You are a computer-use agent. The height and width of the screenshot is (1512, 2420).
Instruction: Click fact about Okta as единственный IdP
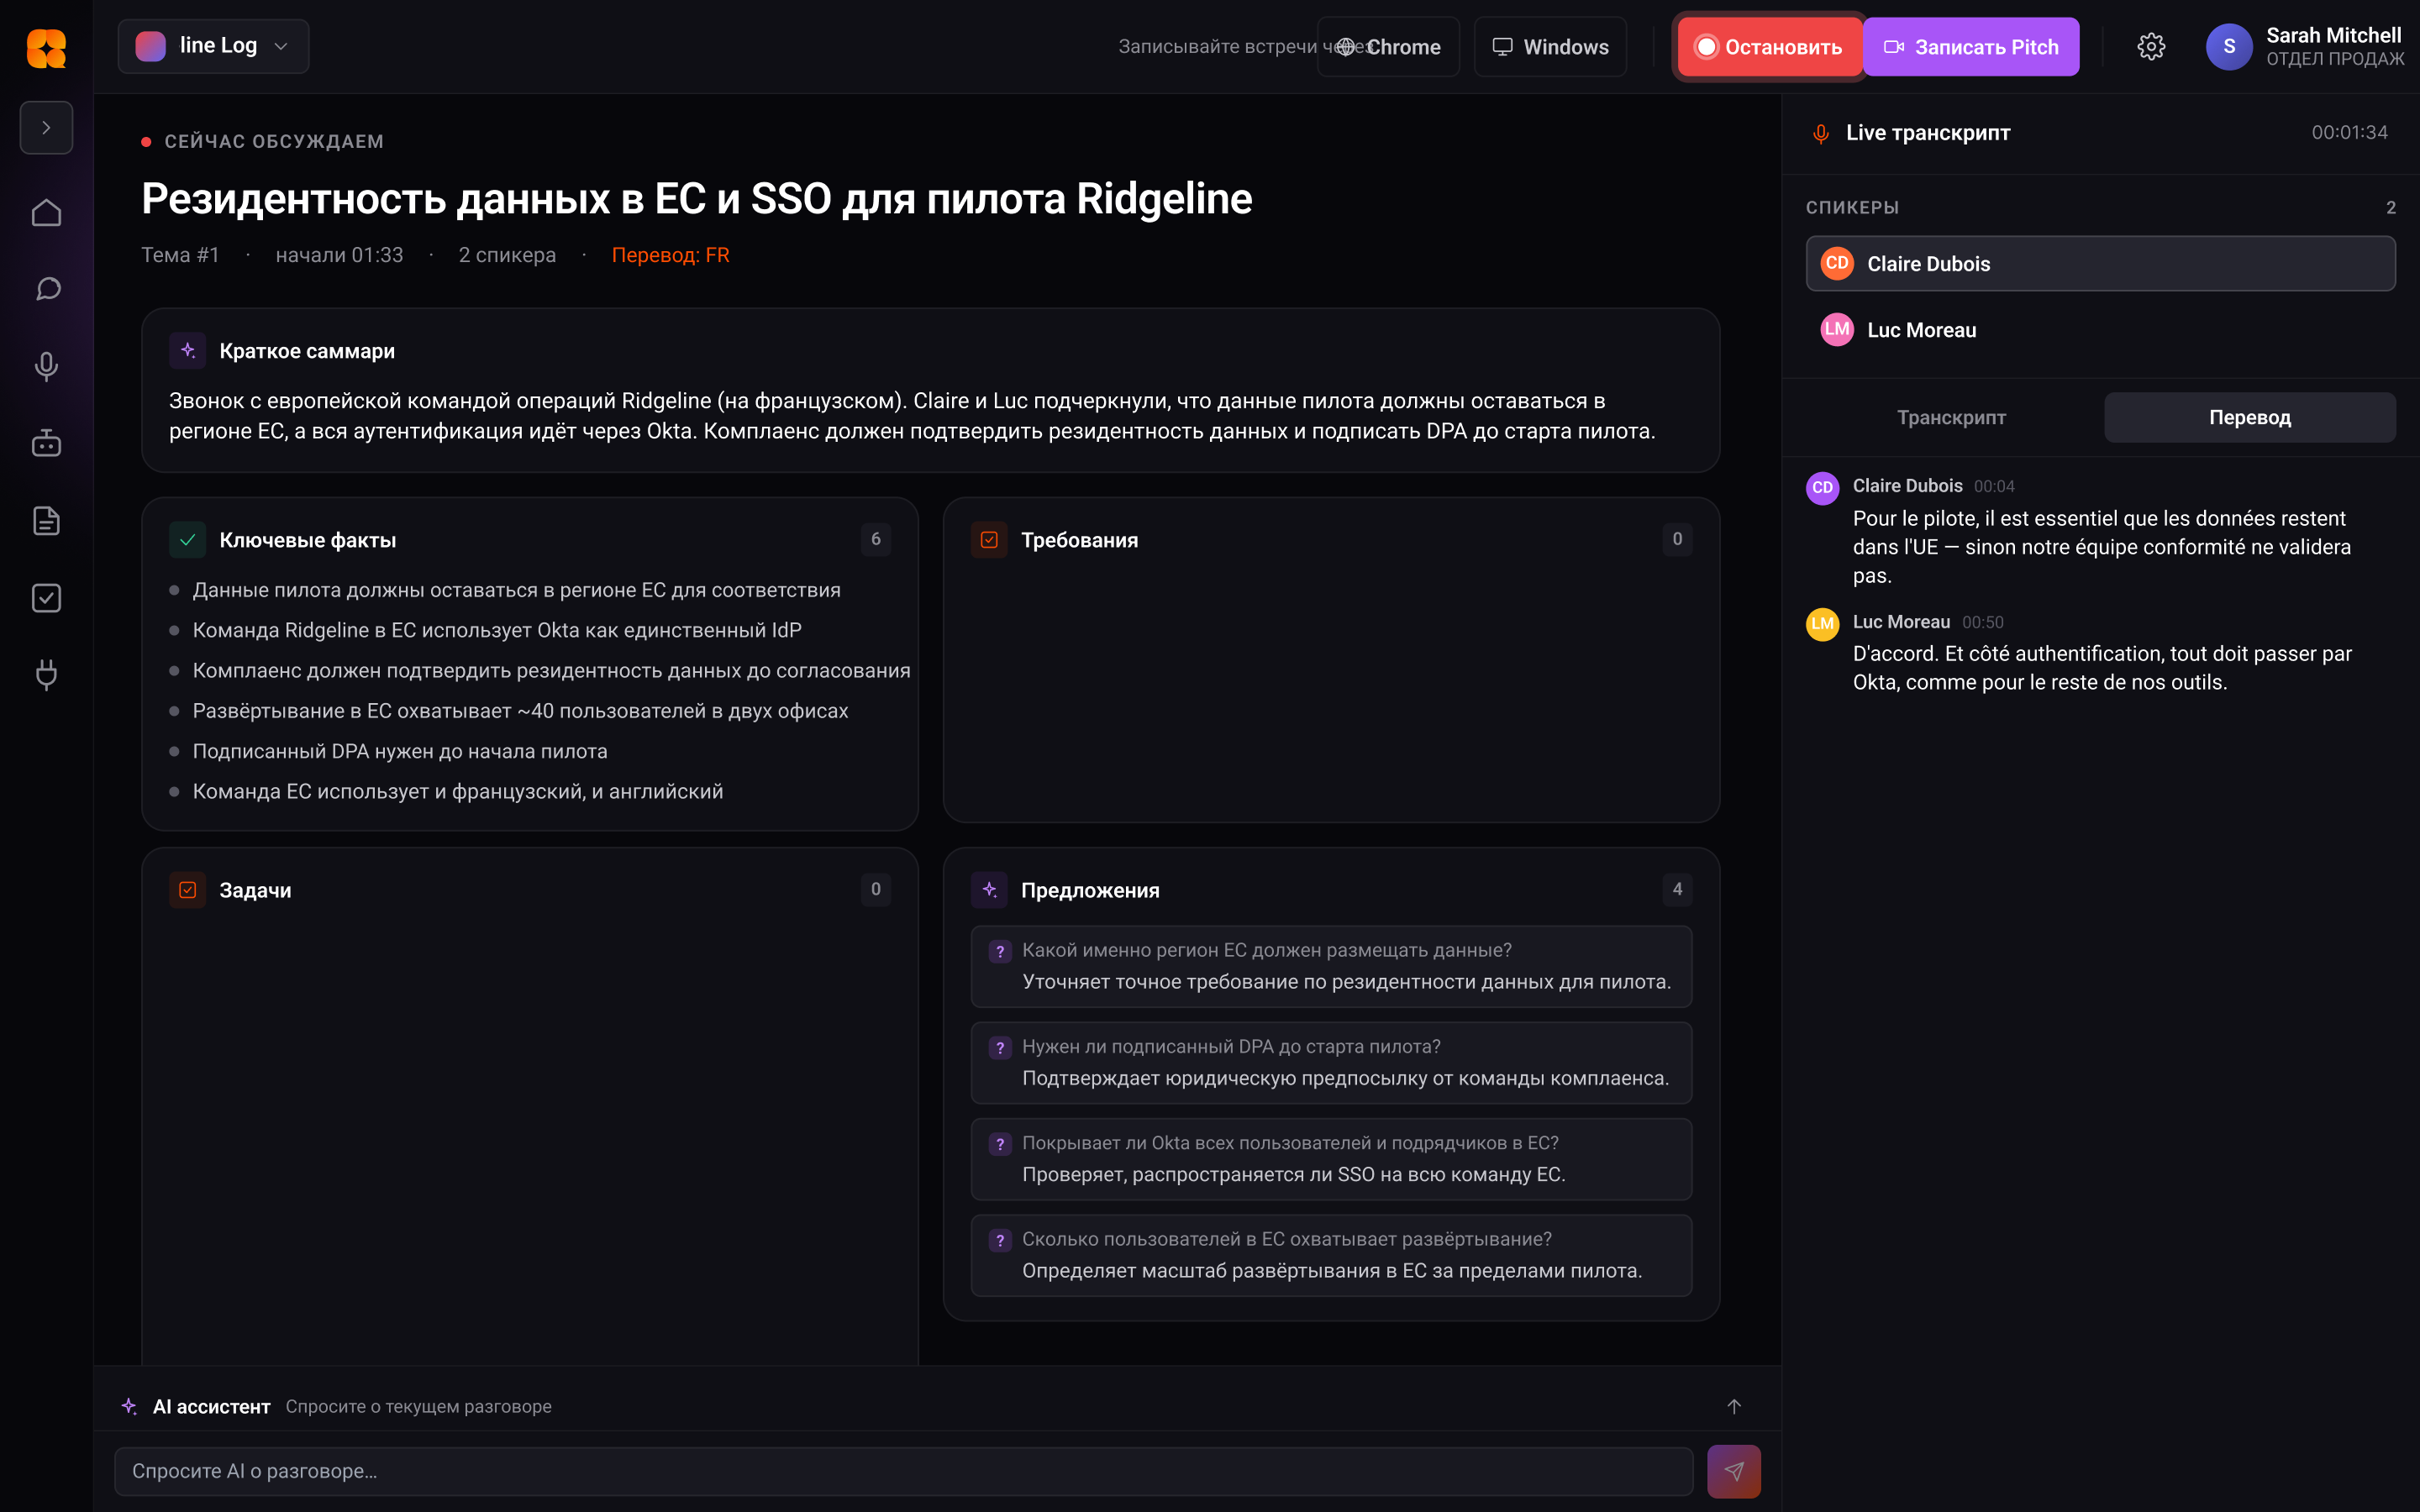(497, 630)
